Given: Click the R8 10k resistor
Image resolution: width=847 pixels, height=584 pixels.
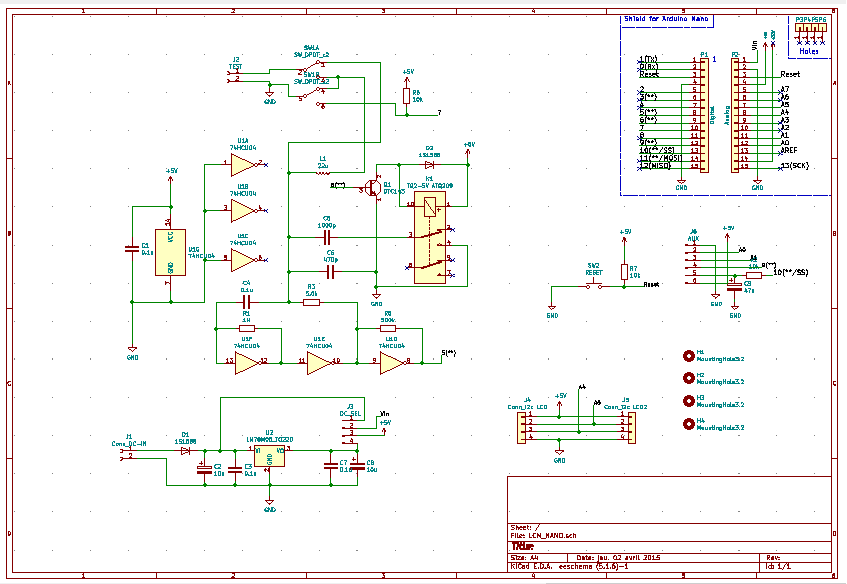Looking at the screenshot, I should click(406, 96).
